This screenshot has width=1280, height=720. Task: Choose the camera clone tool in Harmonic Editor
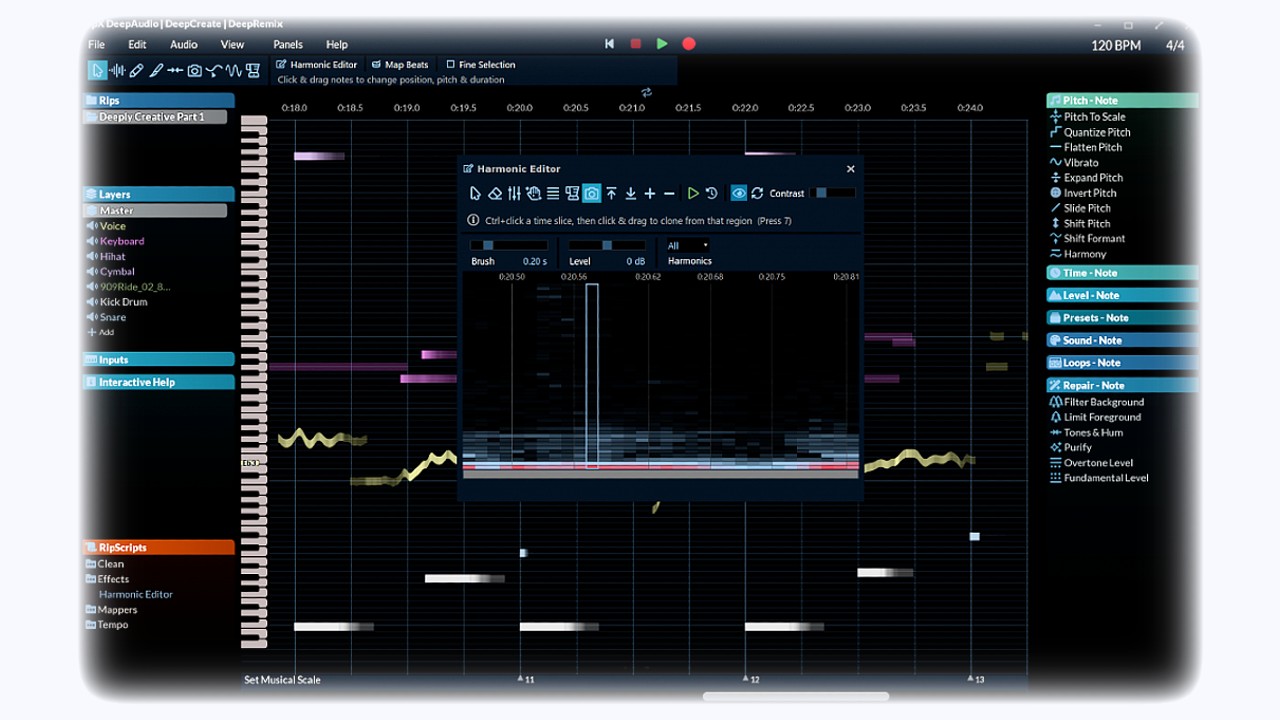[592, 193]
